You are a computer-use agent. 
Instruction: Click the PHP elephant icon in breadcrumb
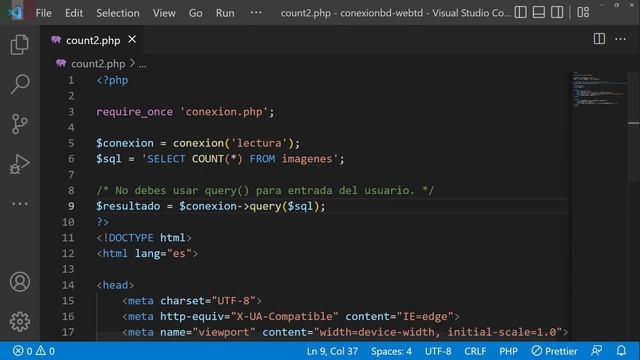click(61, 63)
